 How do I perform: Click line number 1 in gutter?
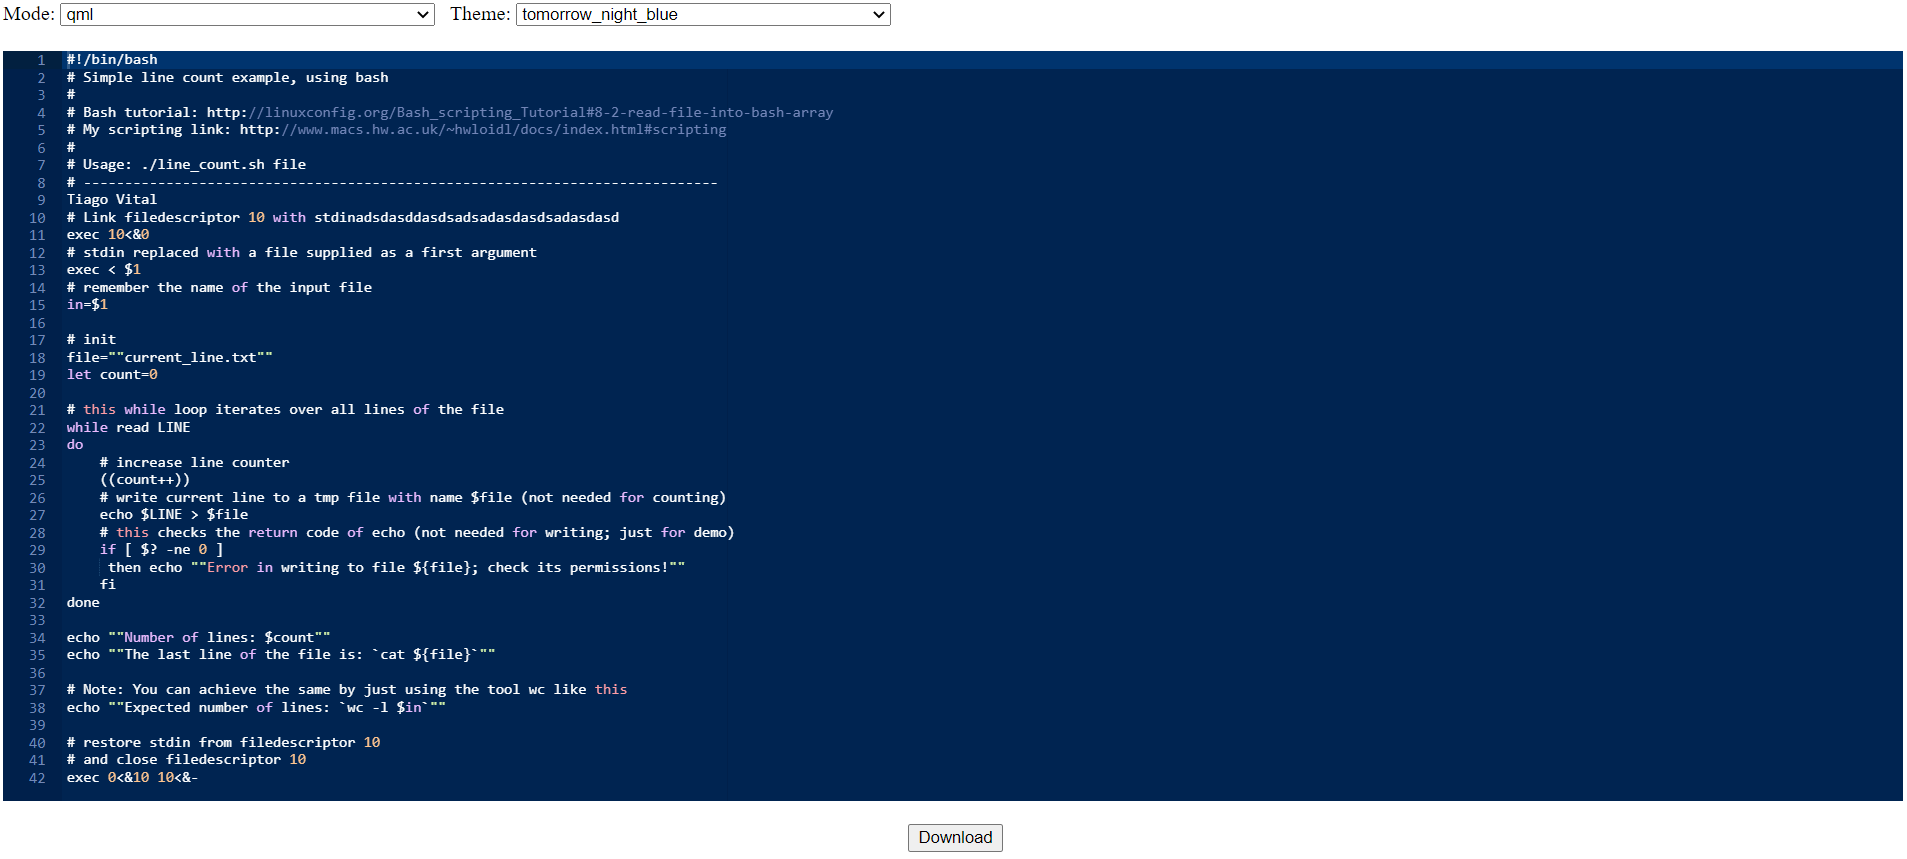pos(41,60)
